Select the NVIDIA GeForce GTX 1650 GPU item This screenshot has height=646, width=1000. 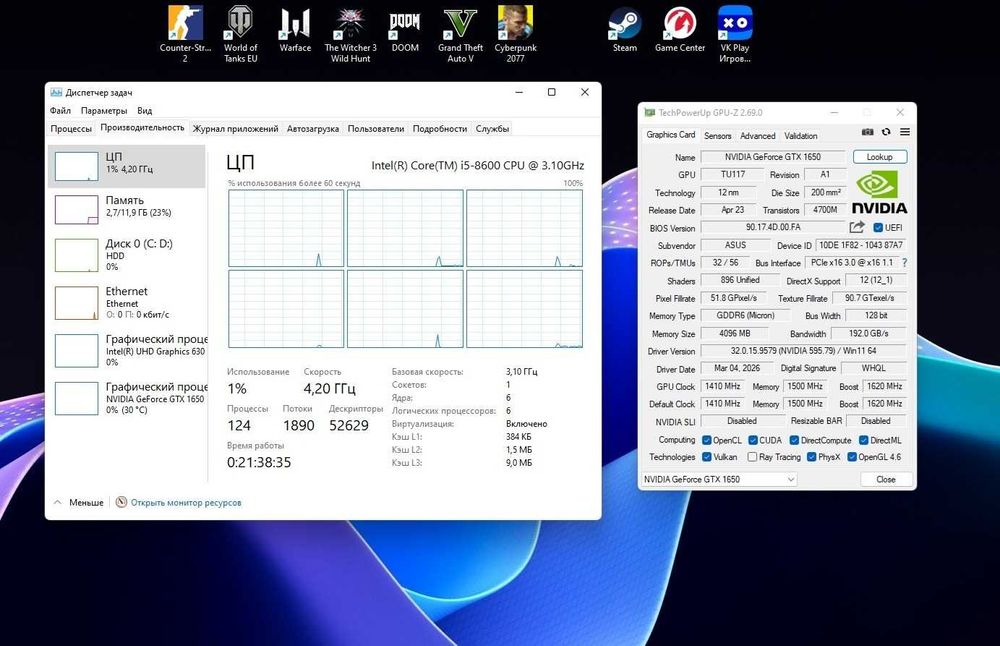[127, 398]
